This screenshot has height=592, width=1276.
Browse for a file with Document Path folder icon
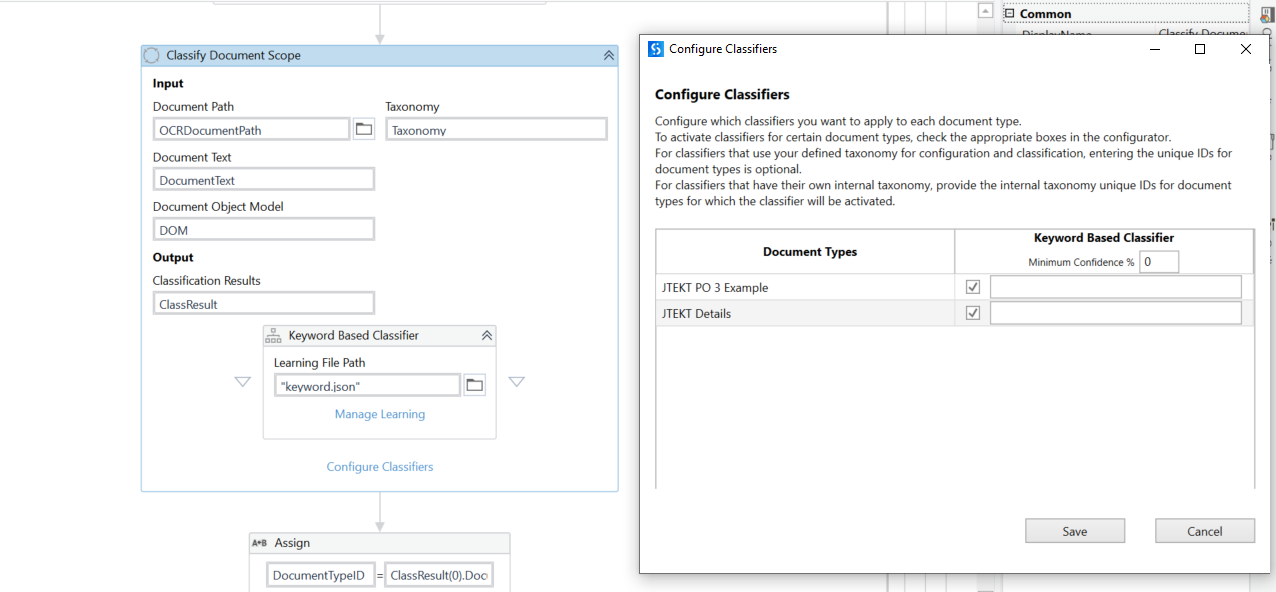(x=364, y=129)
